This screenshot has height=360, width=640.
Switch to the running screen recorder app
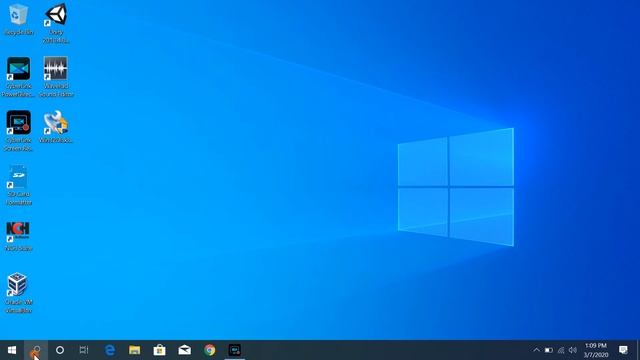[235, 350]
